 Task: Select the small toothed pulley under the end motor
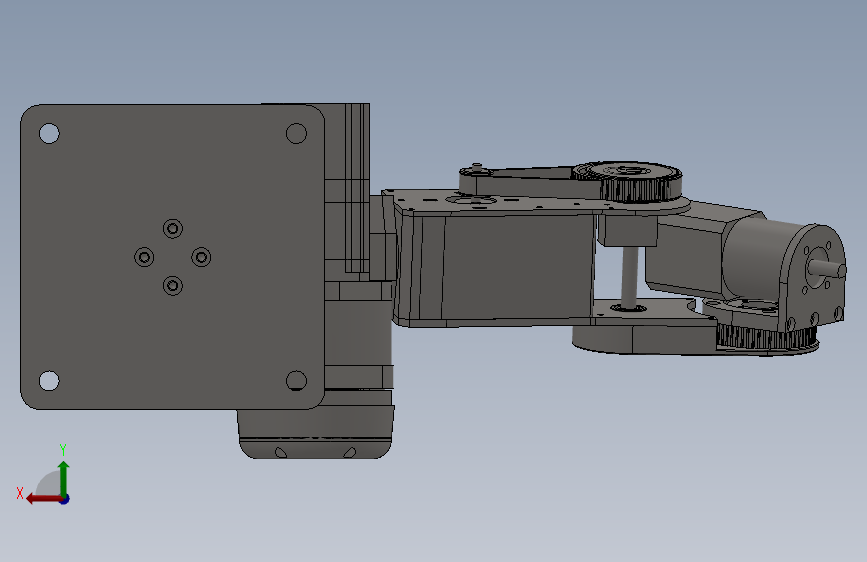[766, 338]
